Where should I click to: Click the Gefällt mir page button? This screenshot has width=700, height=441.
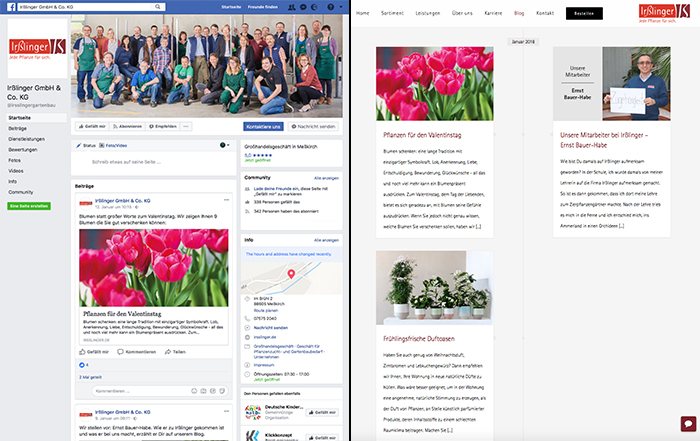tap(92, 127)
